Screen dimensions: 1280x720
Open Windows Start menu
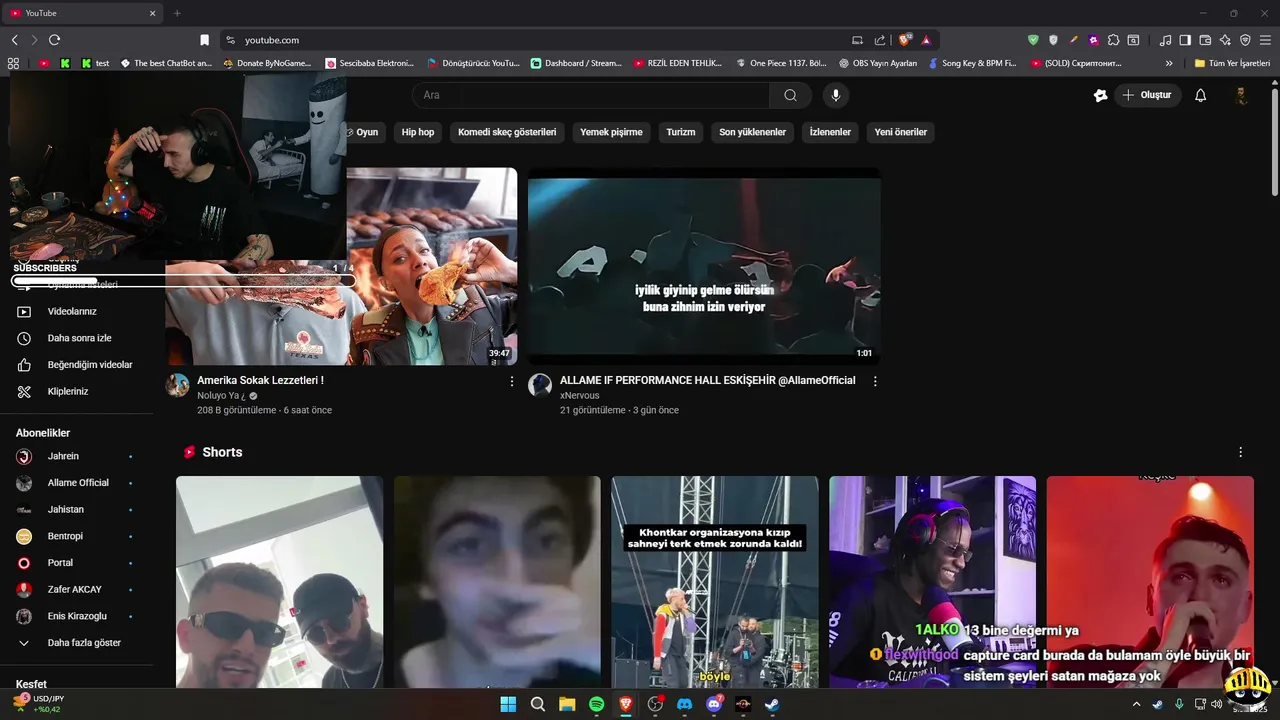tap(508, 704)
